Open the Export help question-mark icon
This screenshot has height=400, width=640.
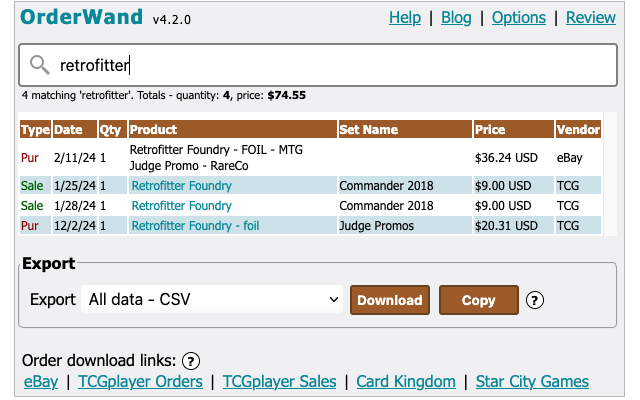[535, 300]
